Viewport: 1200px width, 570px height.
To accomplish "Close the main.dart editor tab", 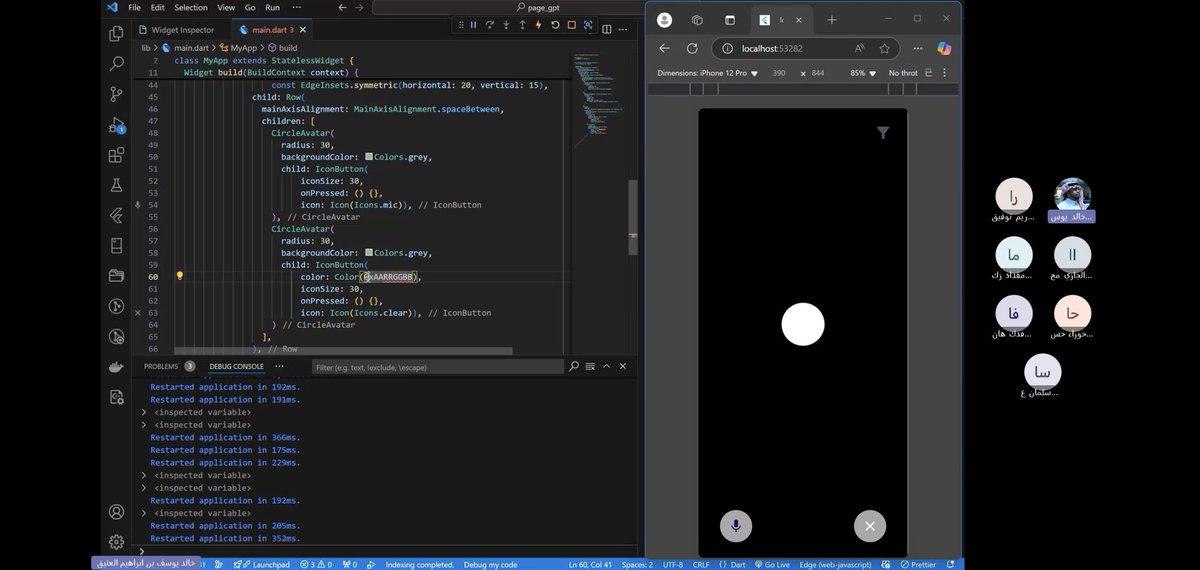I will point(304,30).
